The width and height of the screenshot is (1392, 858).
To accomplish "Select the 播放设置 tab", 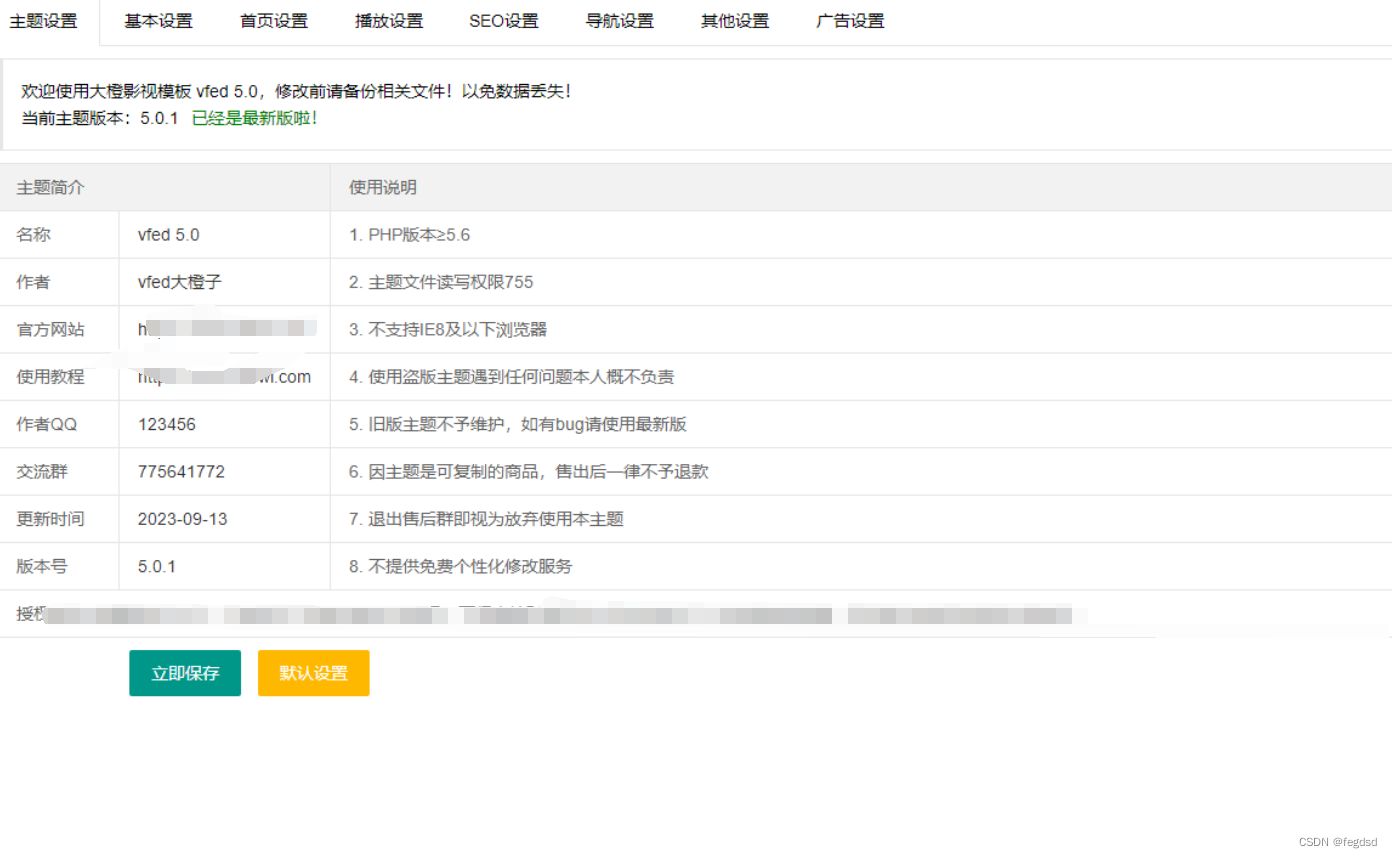I will pyautogui.click(x=388, y=20).
